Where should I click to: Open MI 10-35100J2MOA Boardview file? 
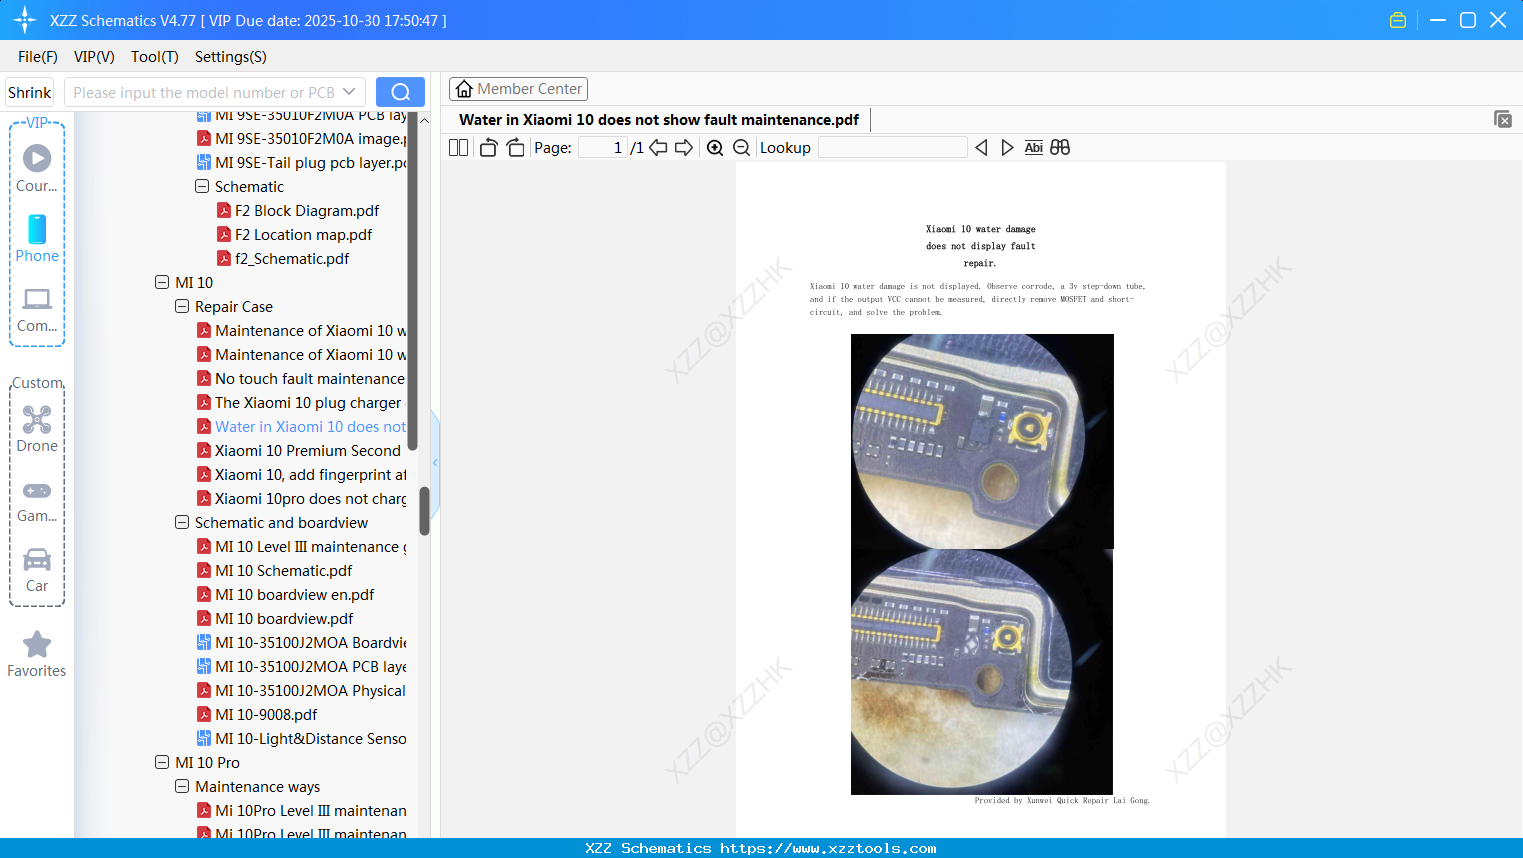click(x=302, y=642)
